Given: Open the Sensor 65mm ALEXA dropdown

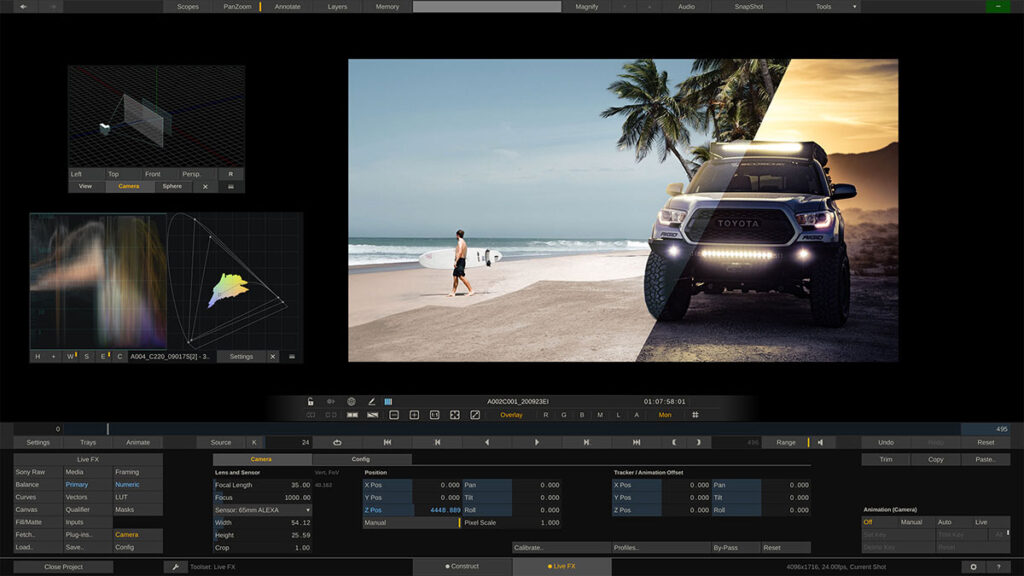Looking at the screenshot, I should pos(263,510).
